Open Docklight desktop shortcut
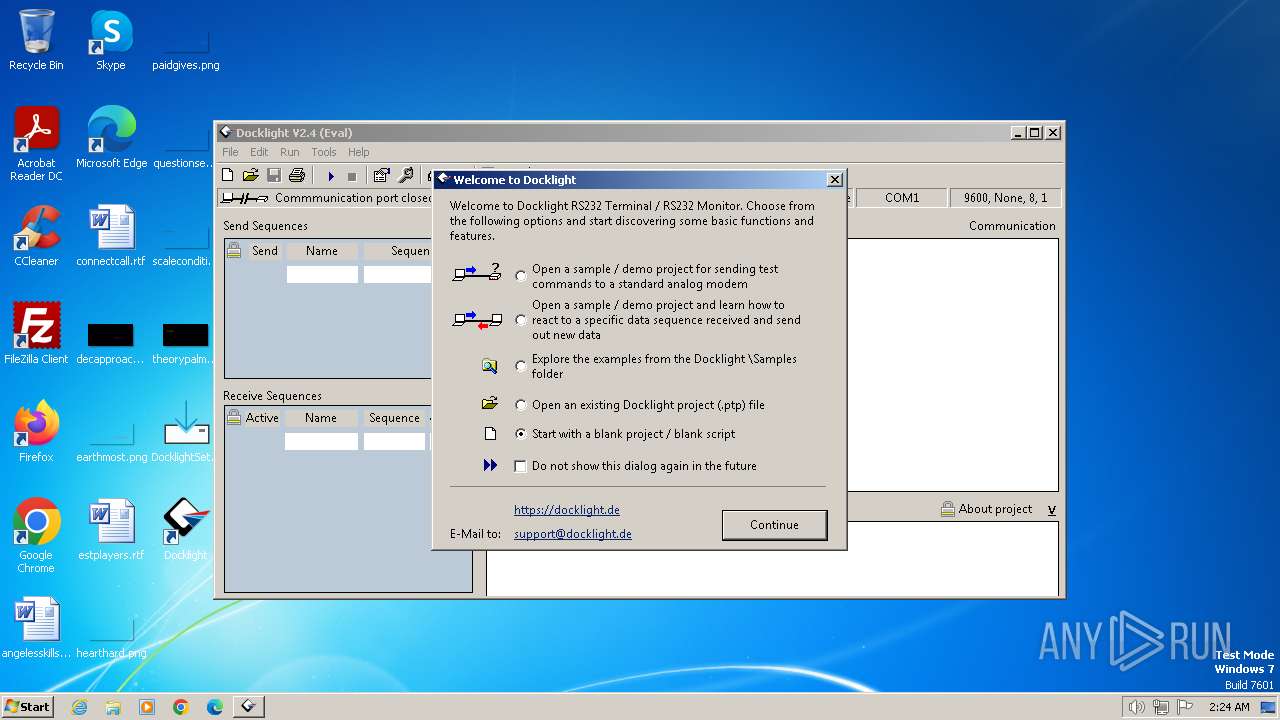Image resolution: width=1280 pixels, height=720 pixels. (x=185, y=530)
